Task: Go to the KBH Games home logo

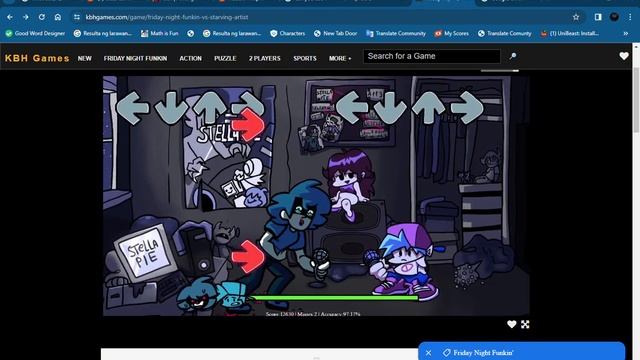Action: pyautogui.click(x=37, y=58)
